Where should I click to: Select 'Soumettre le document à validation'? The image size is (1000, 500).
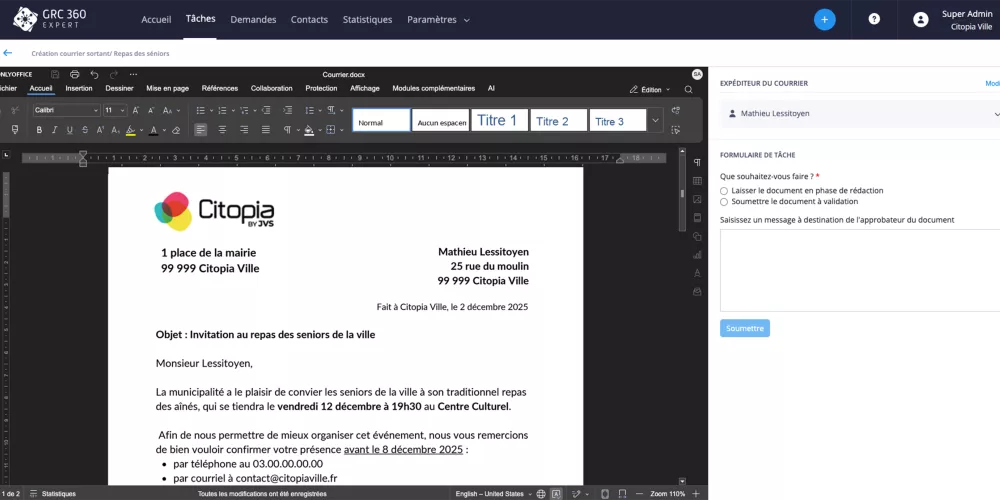[x=724, y=201]
